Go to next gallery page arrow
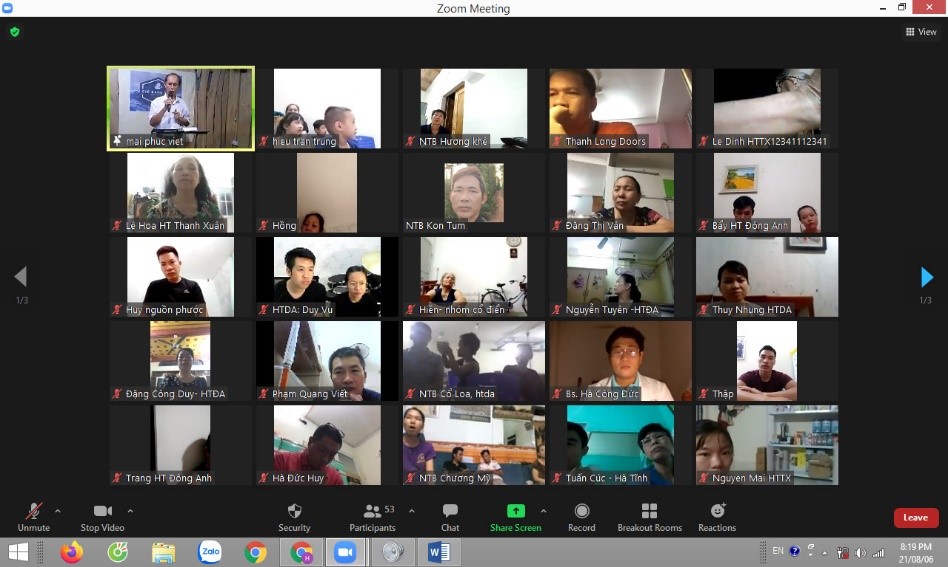Image resolution: width=948 pixels, height=567 pixels. (926, 277)
